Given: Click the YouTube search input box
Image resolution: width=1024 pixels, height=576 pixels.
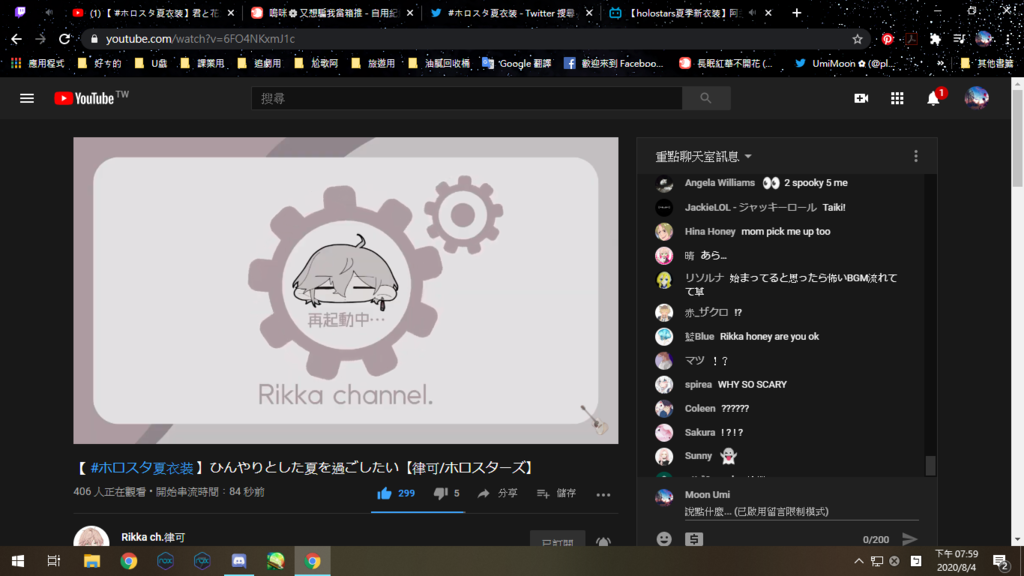Looking at the screenshot, I should [466, 98].
